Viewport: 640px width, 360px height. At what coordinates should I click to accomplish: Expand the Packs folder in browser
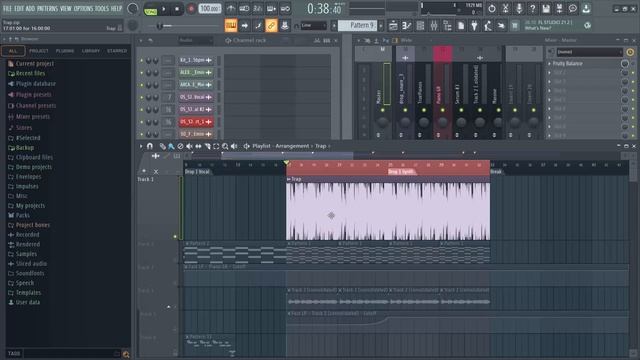[x=19, y=215]
